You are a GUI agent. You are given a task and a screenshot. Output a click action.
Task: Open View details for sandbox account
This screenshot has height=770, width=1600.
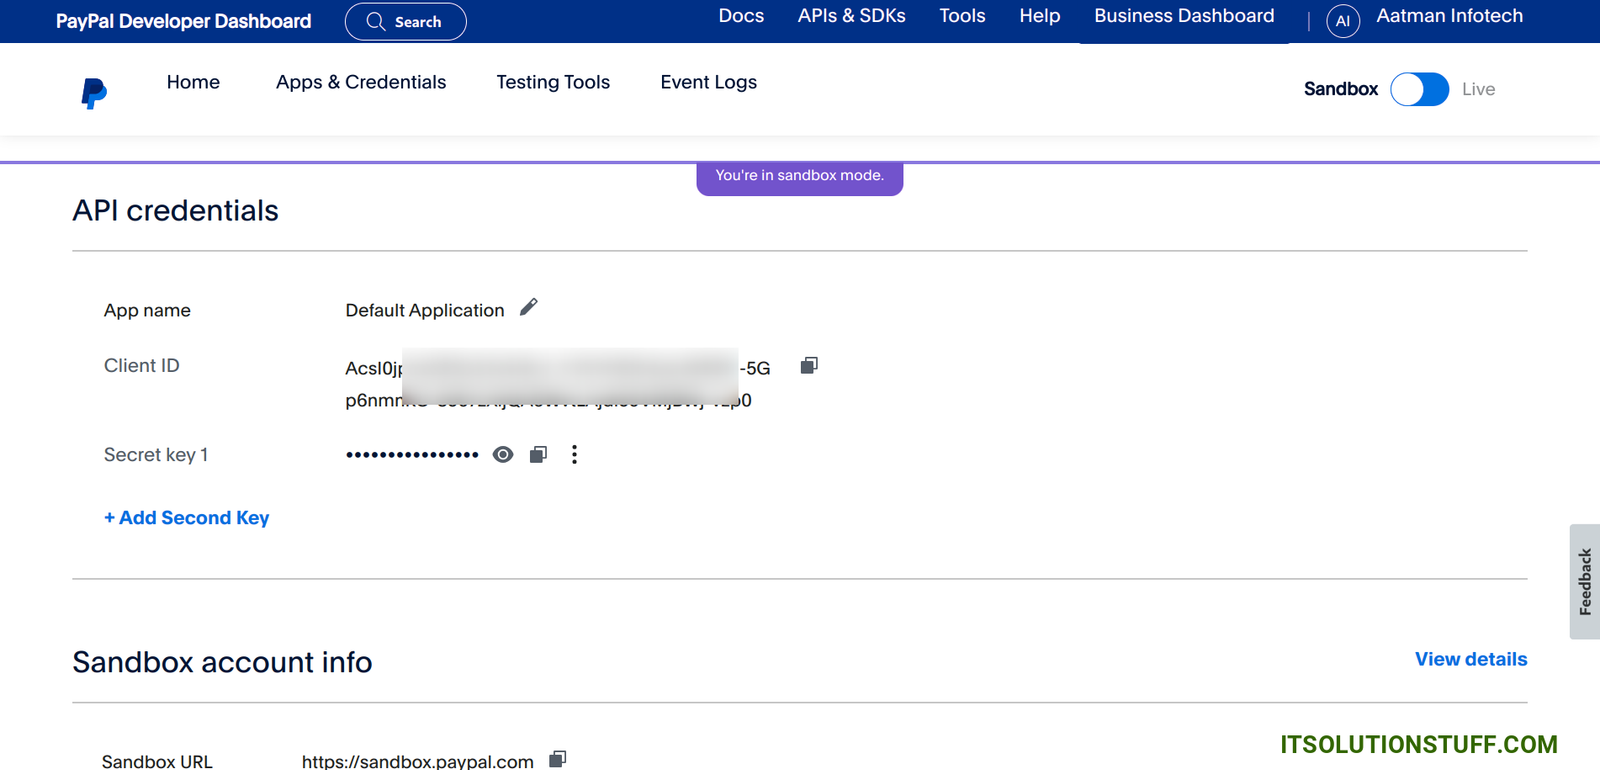tap(1470, 659)
